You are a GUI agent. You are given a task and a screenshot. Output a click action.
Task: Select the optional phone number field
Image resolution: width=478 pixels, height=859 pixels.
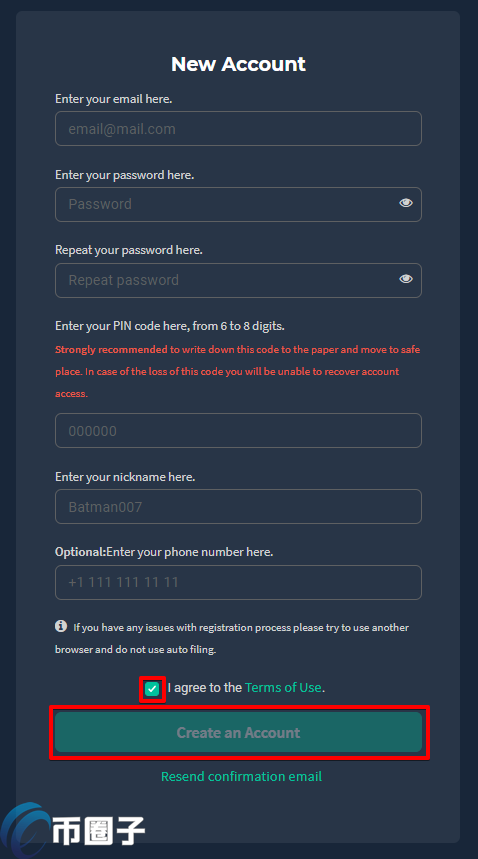tap(239, 582)
